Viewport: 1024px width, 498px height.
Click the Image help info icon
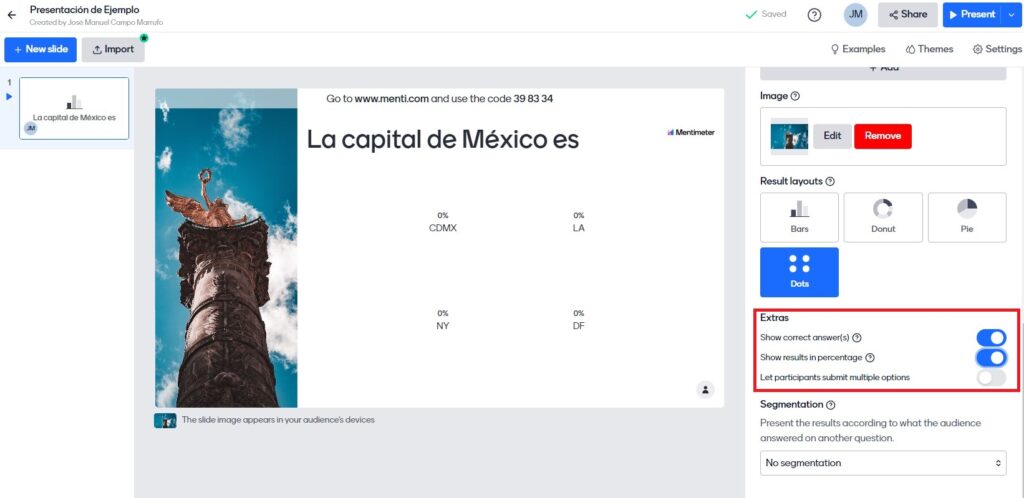(x=796, y=96)
